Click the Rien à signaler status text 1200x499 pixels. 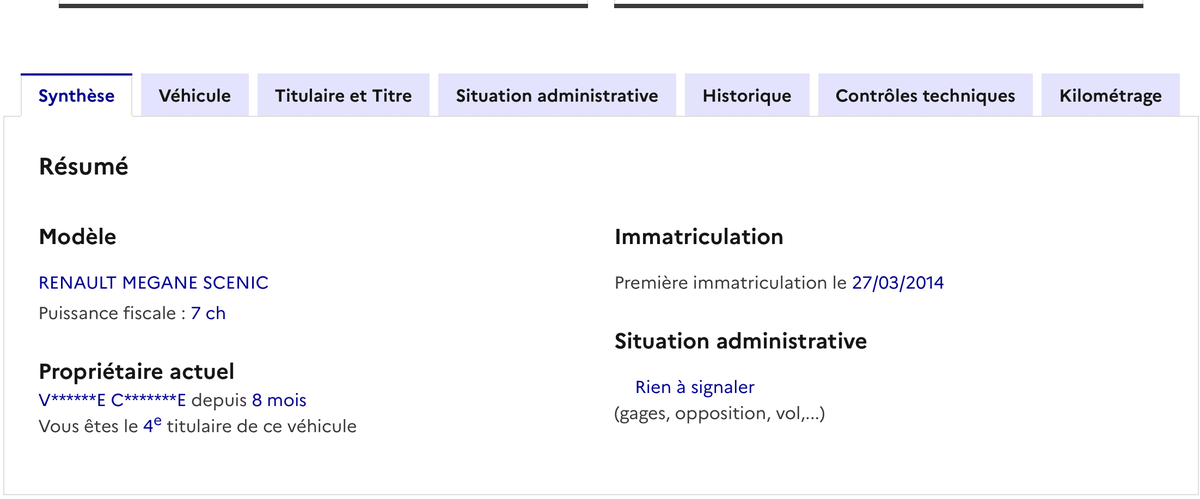coord(694,387)
